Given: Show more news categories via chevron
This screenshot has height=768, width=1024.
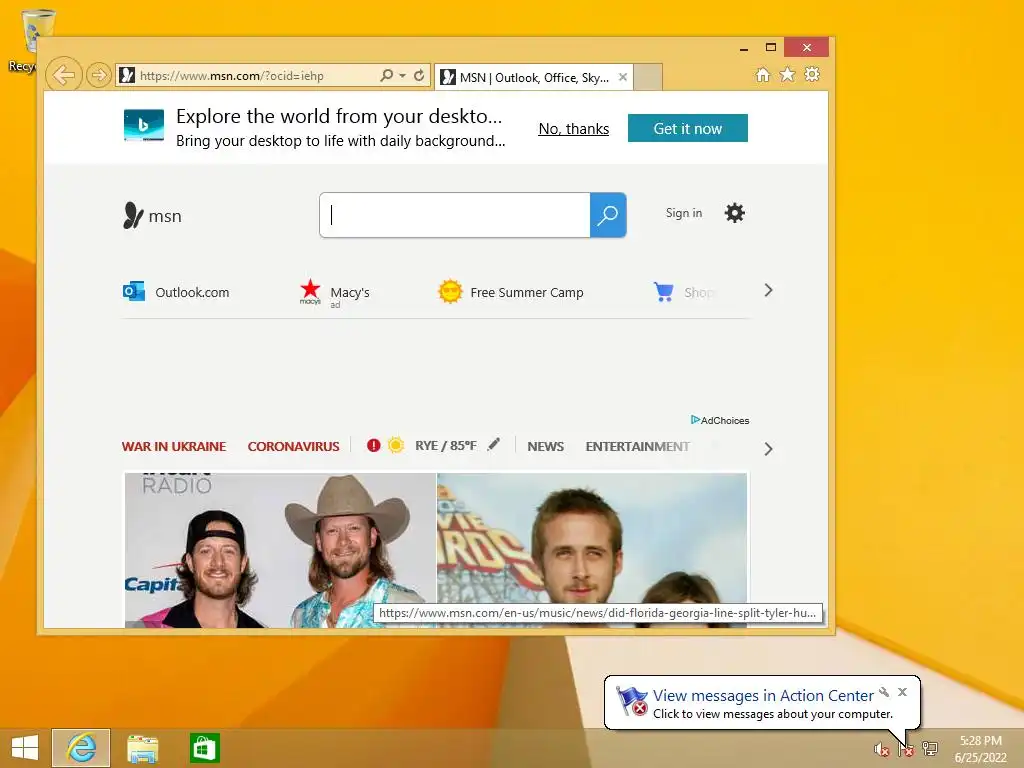Looking at the screenshot, I should pyautogui.click(x=769, y=449).
